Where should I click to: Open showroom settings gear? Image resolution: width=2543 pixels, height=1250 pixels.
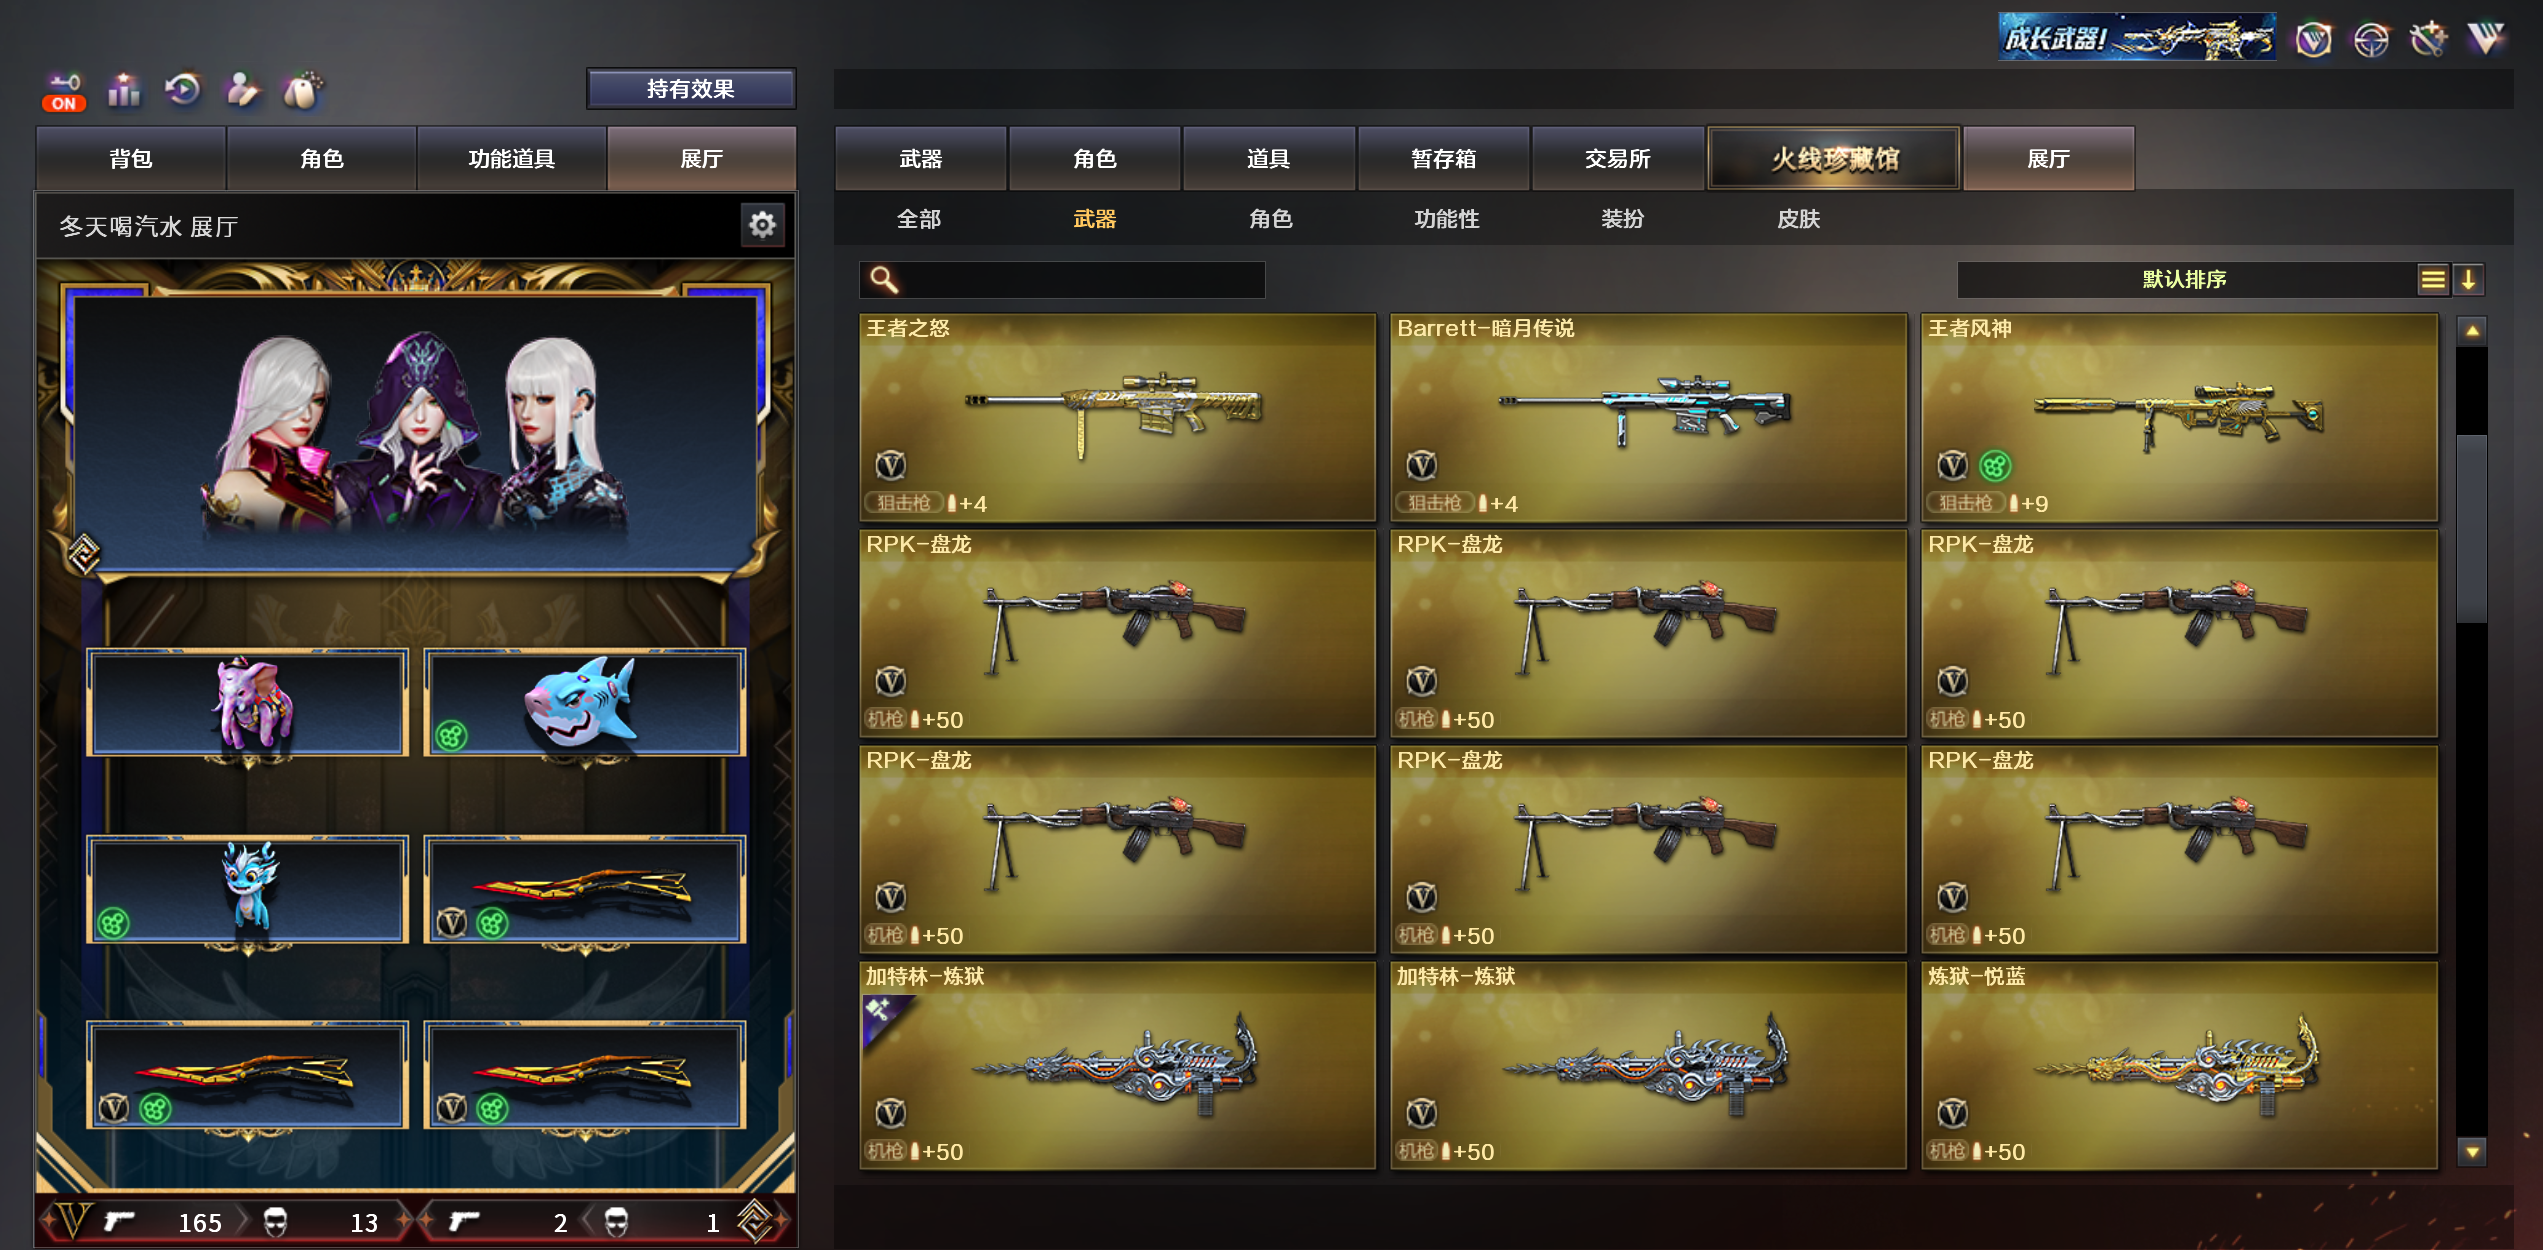click(762, 225)
